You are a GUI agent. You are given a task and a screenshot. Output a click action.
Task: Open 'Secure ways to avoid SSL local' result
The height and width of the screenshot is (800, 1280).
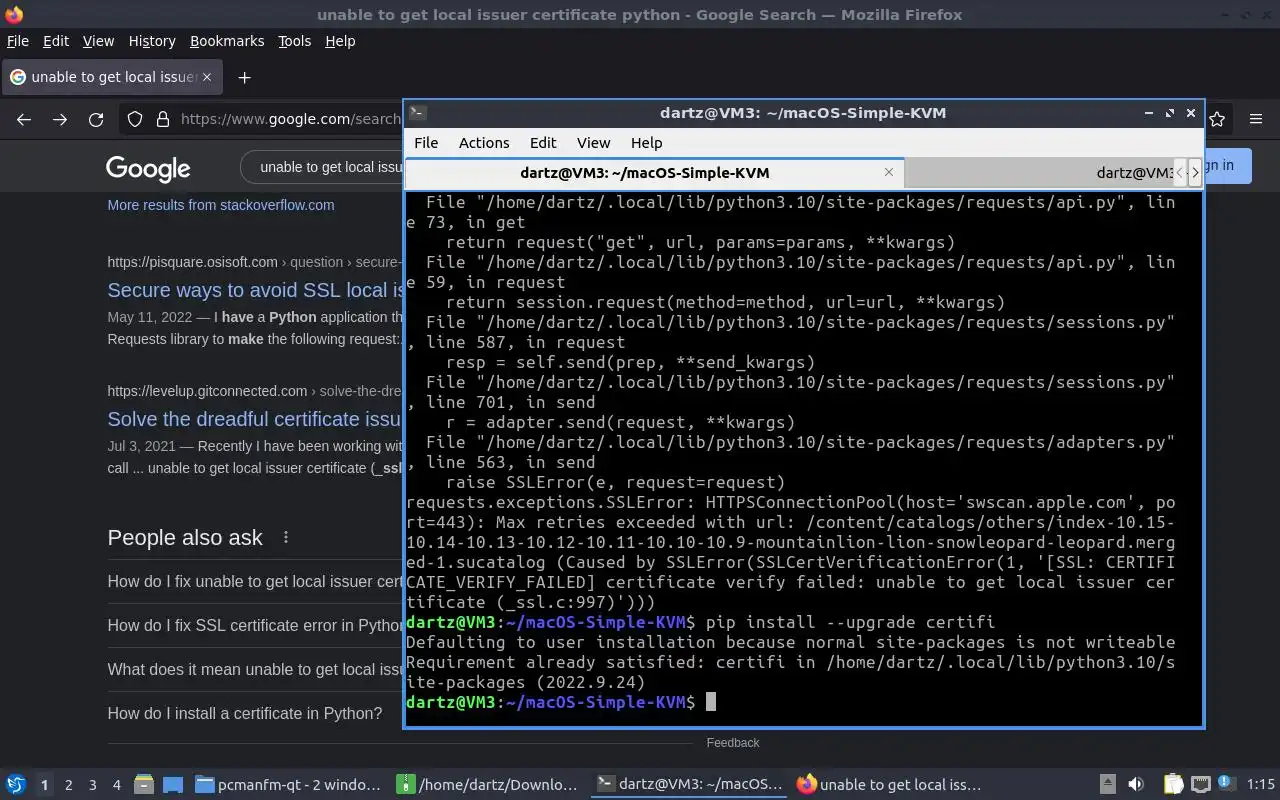(256, 290)
